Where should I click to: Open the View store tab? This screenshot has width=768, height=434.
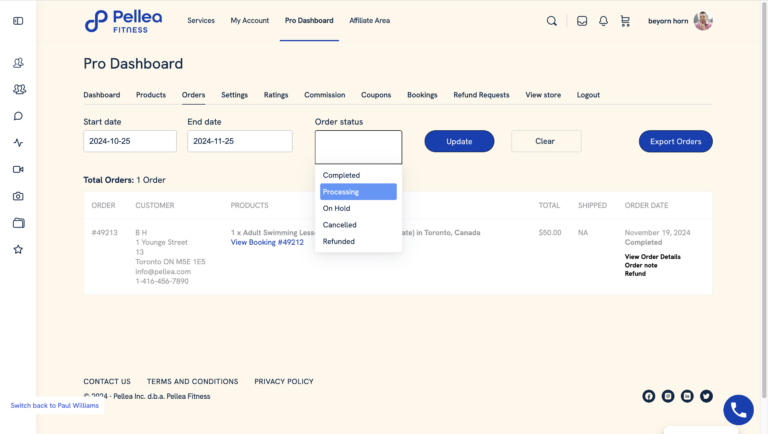pyautogui.click(x=543, y=95)
